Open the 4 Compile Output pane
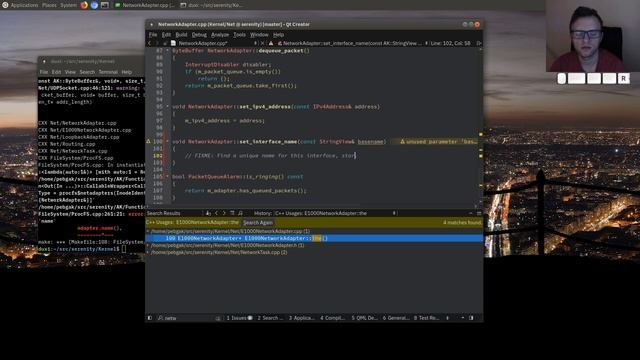 [x=333, y=318]
